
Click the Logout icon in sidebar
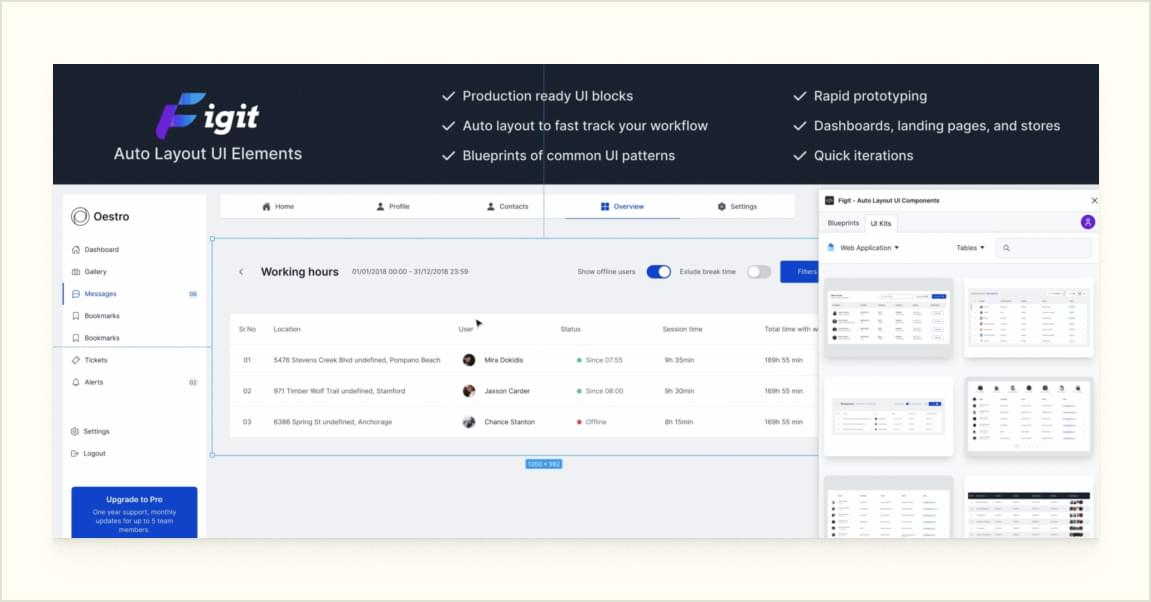coord(76,454)
